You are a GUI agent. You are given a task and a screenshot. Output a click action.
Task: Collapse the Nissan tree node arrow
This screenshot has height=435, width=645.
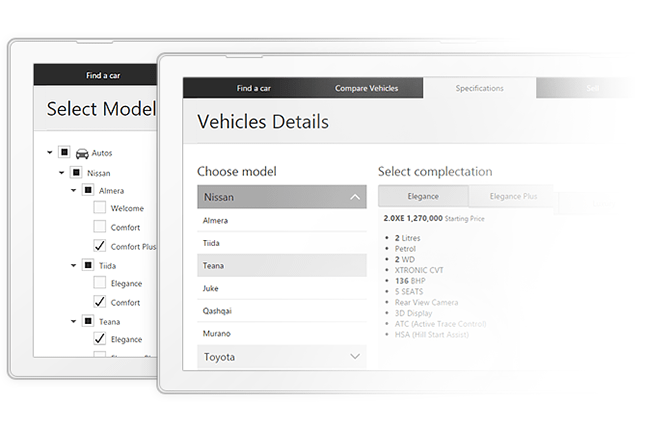pyautogui.click(x=62, y=173)
